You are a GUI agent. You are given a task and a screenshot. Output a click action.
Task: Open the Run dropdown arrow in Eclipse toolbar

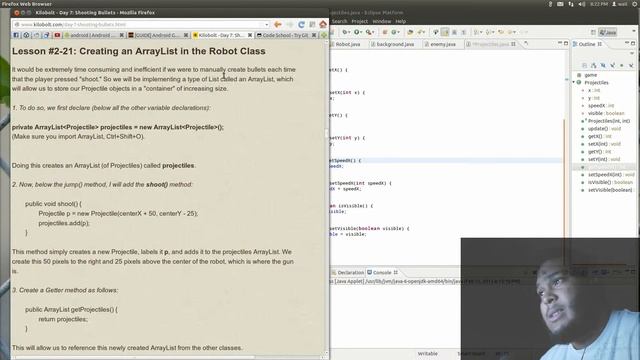[362, 32]
